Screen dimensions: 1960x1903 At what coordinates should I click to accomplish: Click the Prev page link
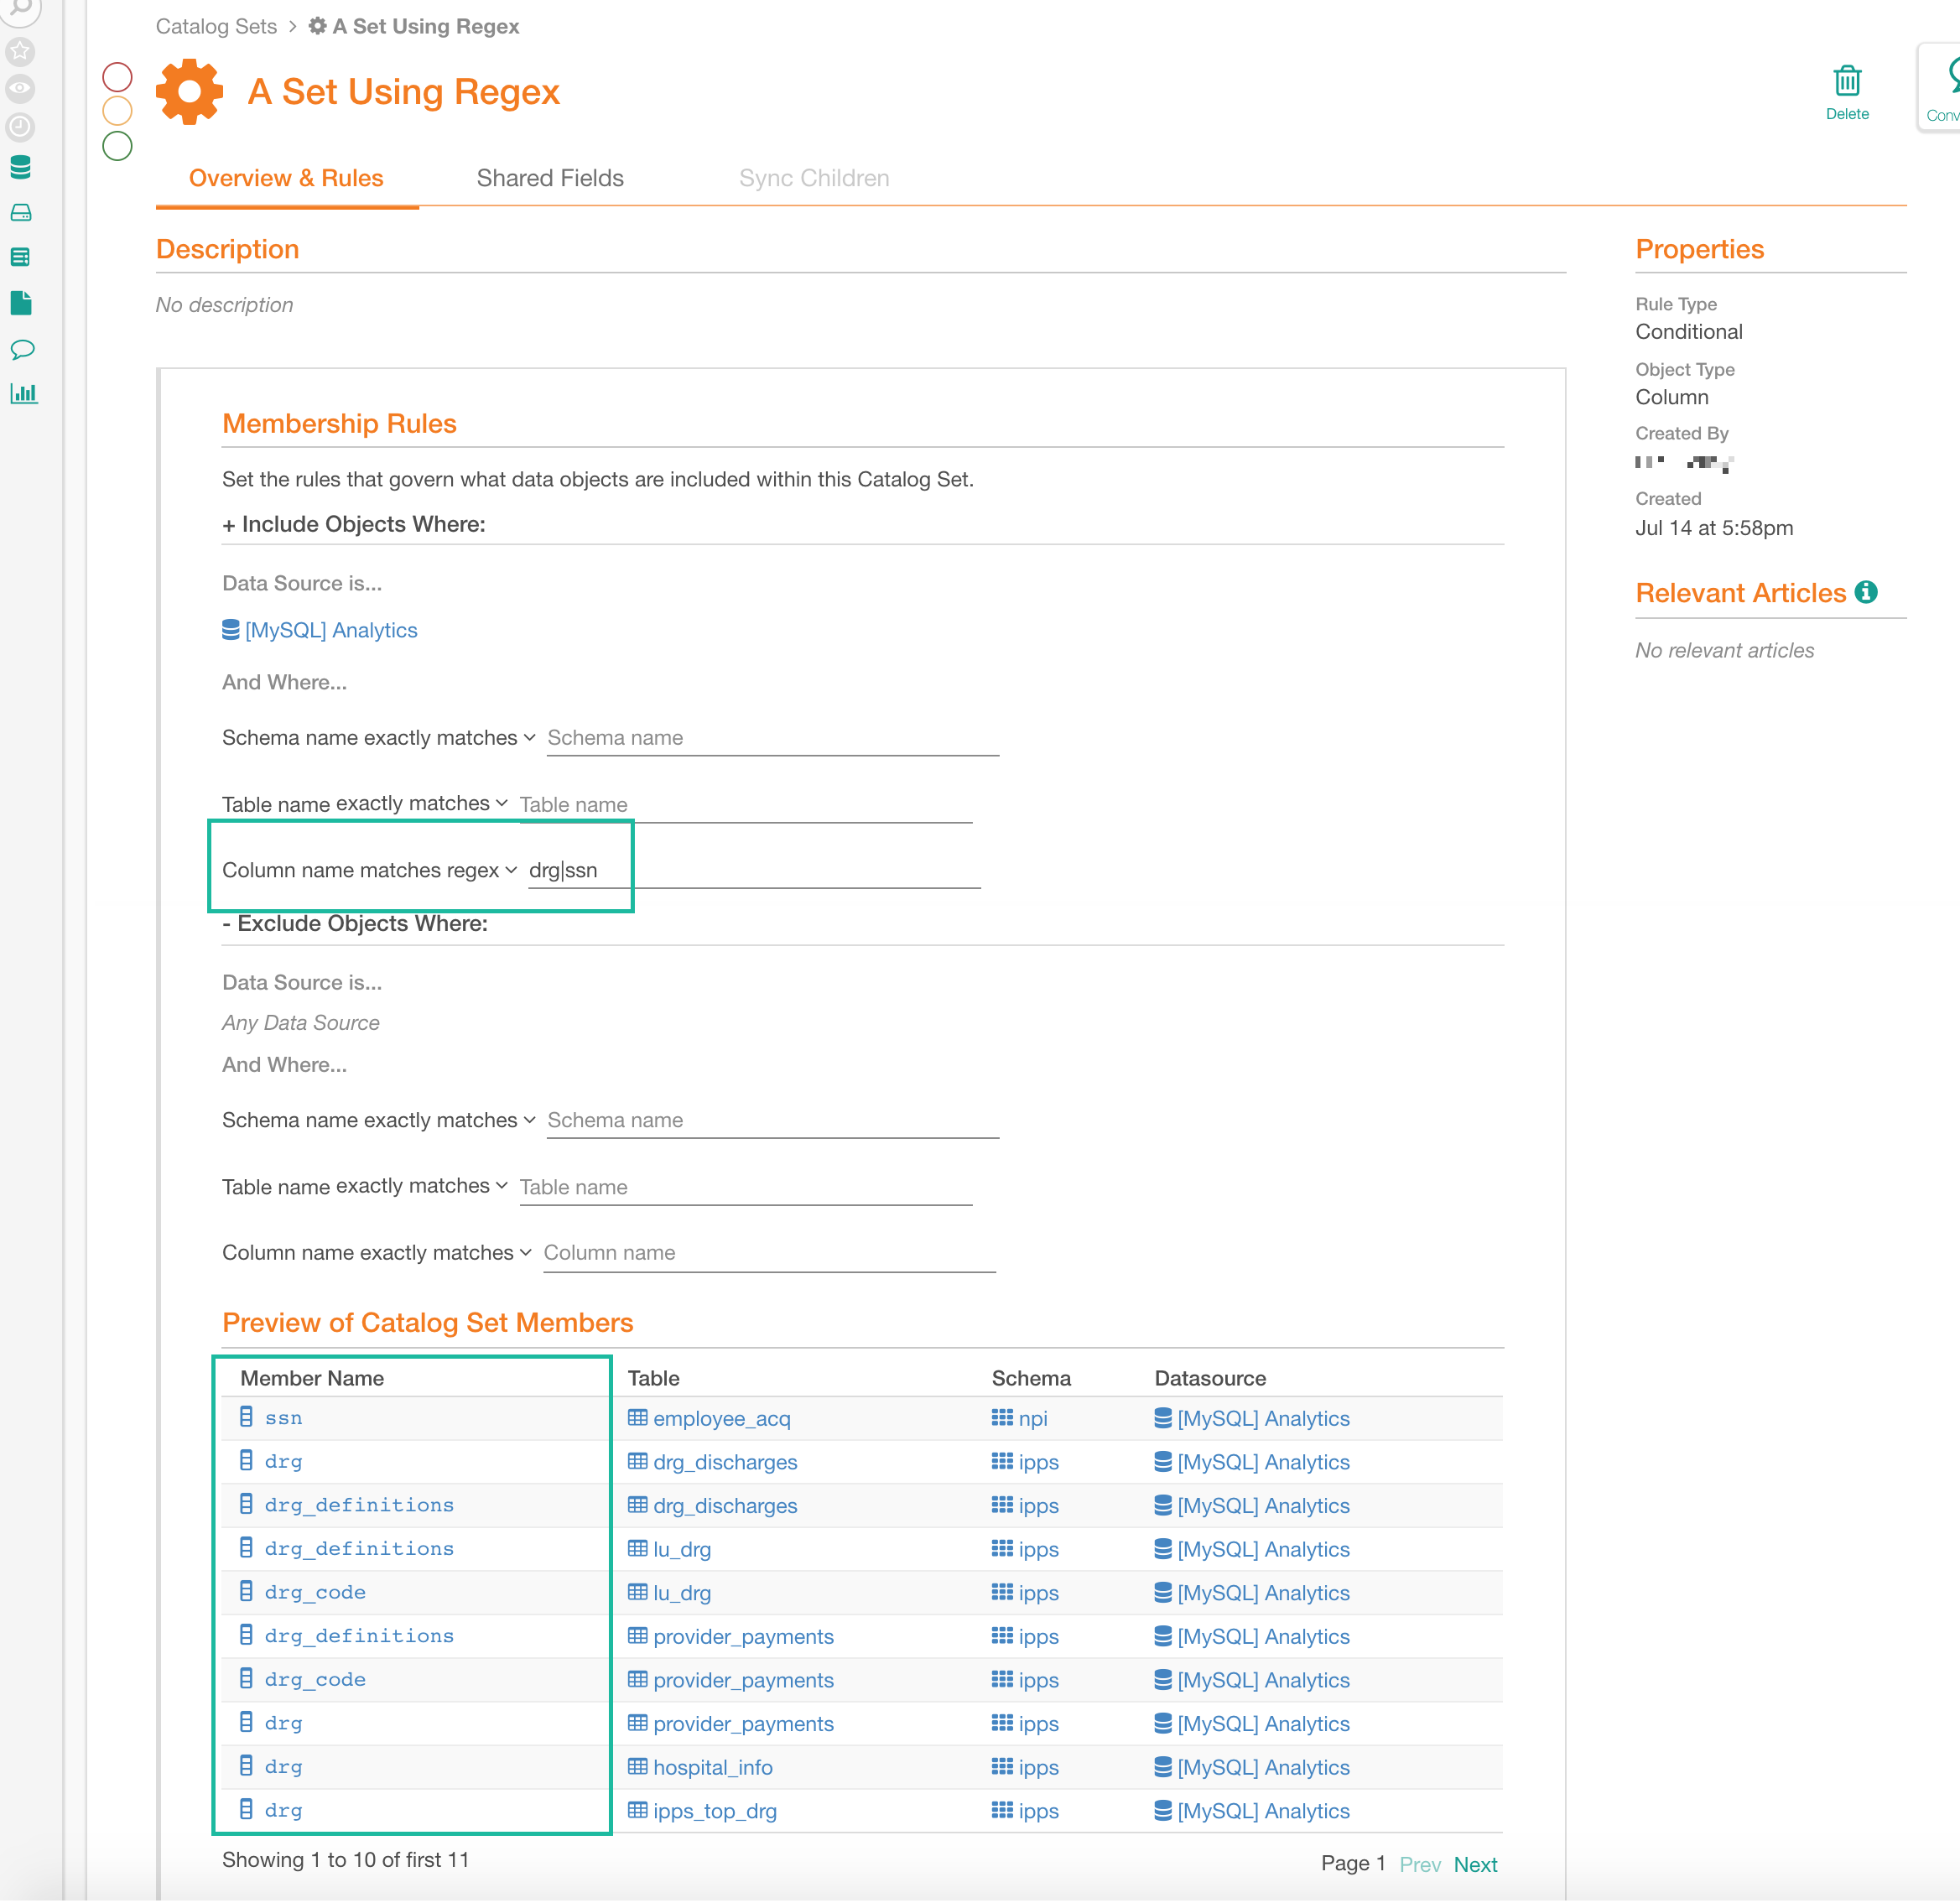tap(1420, 1865)
